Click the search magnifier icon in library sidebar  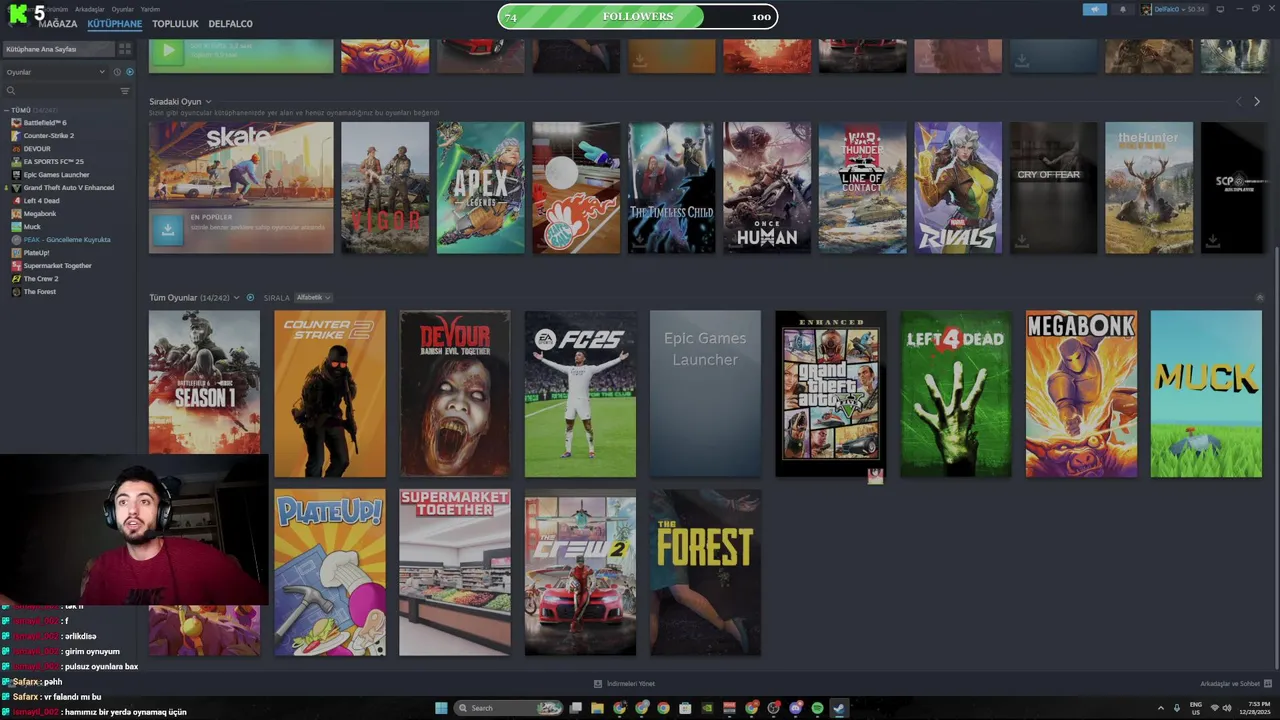[11, 91]
